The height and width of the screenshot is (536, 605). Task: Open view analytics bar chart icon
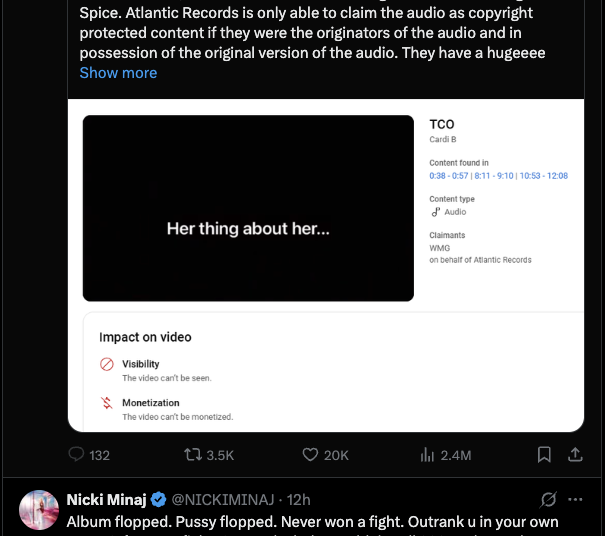pos(427,454)
